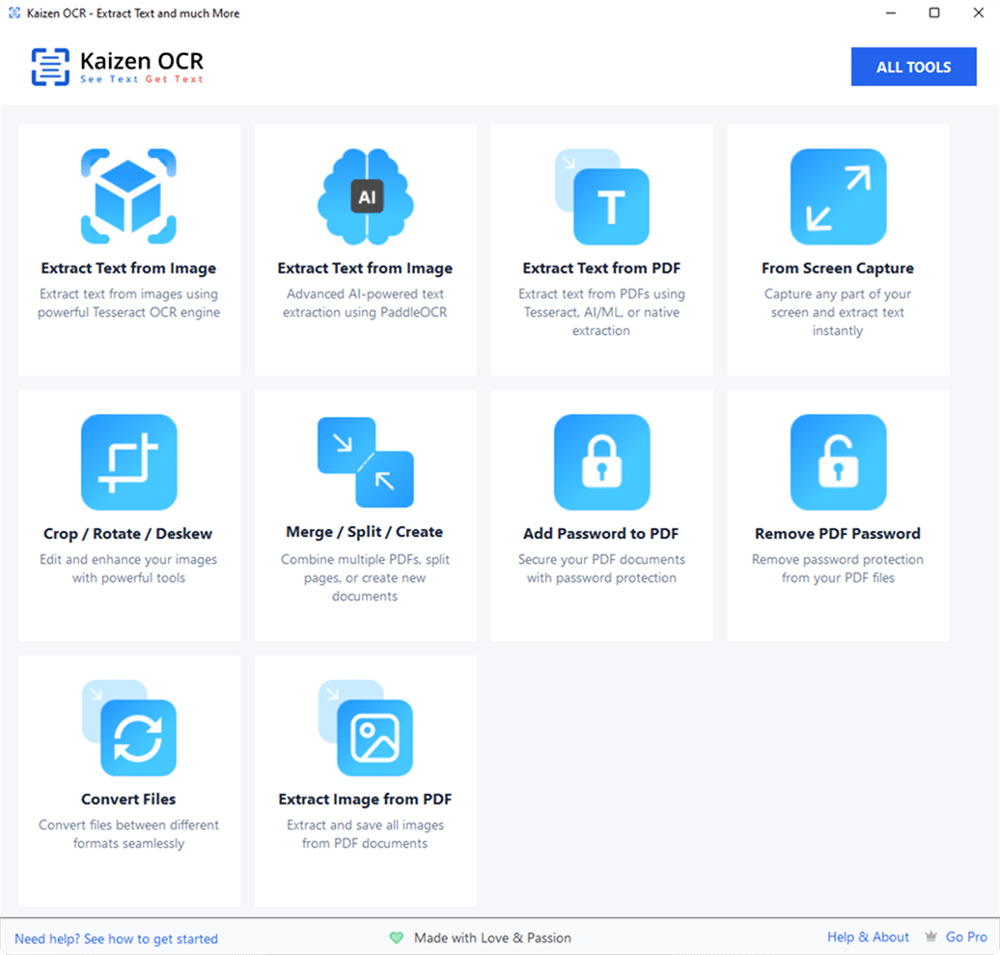Open the Tesseract Extract Text from Image tool
1000x955 pixels.
(128, 250)
